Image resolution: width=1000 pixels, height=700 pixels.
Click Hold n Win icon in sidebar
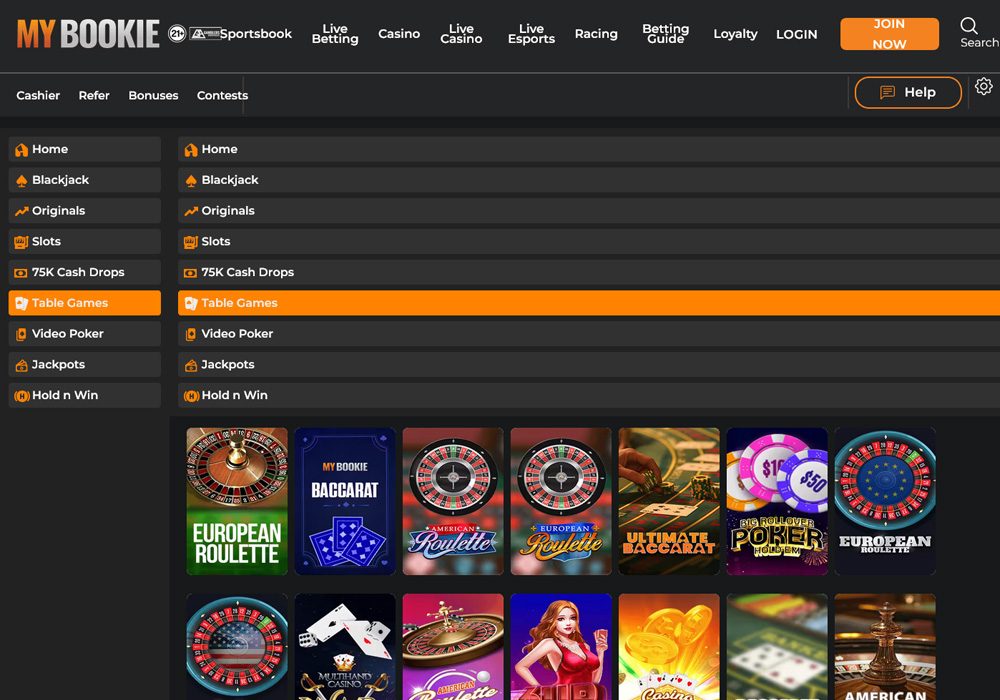click(22, 396)
